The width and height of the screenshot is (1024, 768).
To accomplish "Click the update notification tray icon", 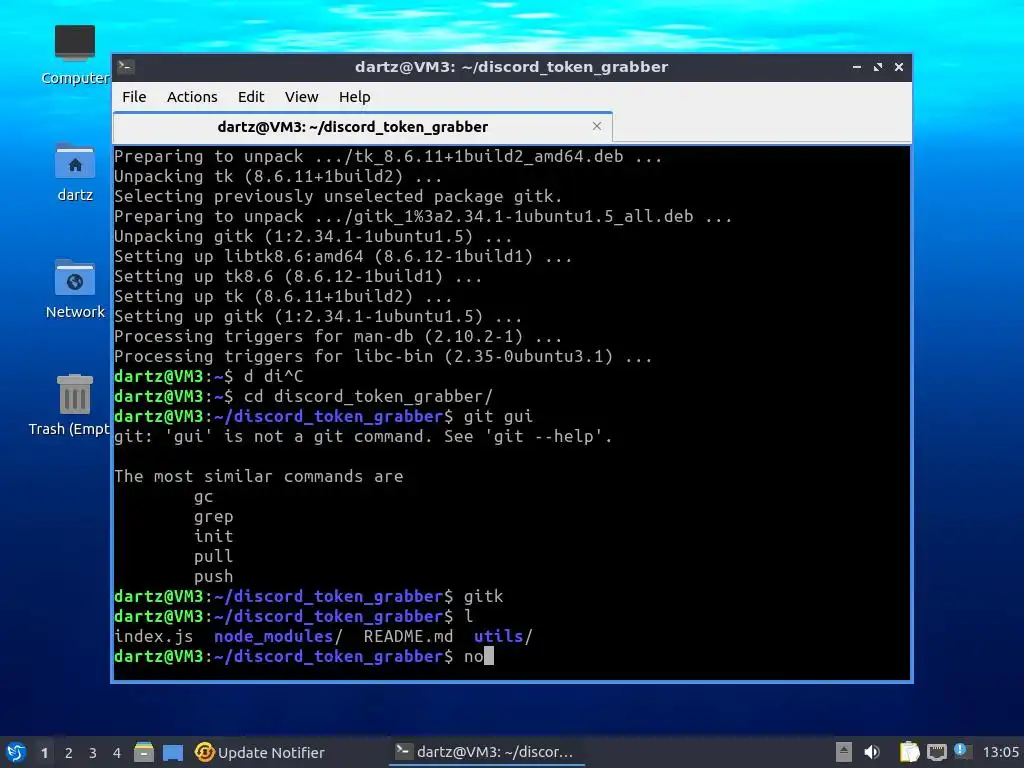I will coord(961,751).
